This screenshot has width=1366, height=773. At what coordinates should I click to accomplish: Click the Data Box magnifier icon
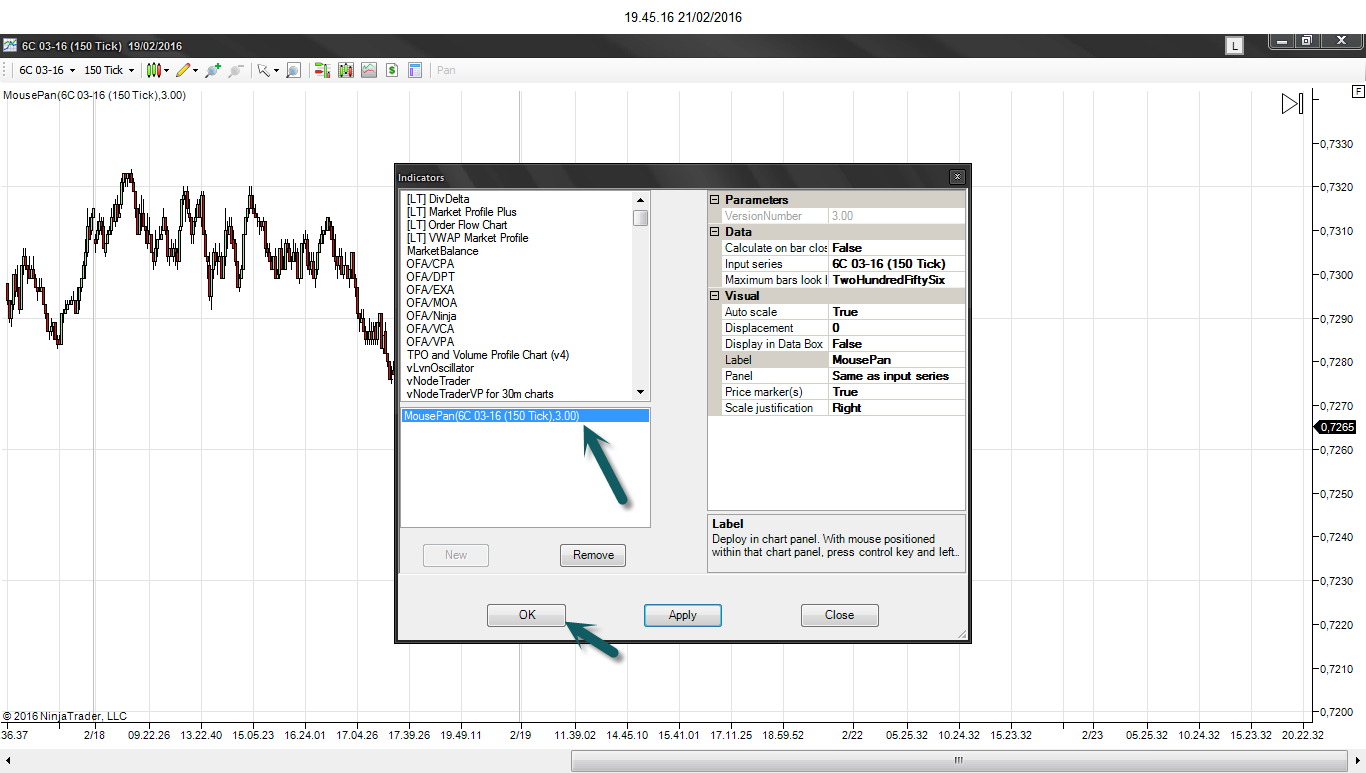(293, 70)
